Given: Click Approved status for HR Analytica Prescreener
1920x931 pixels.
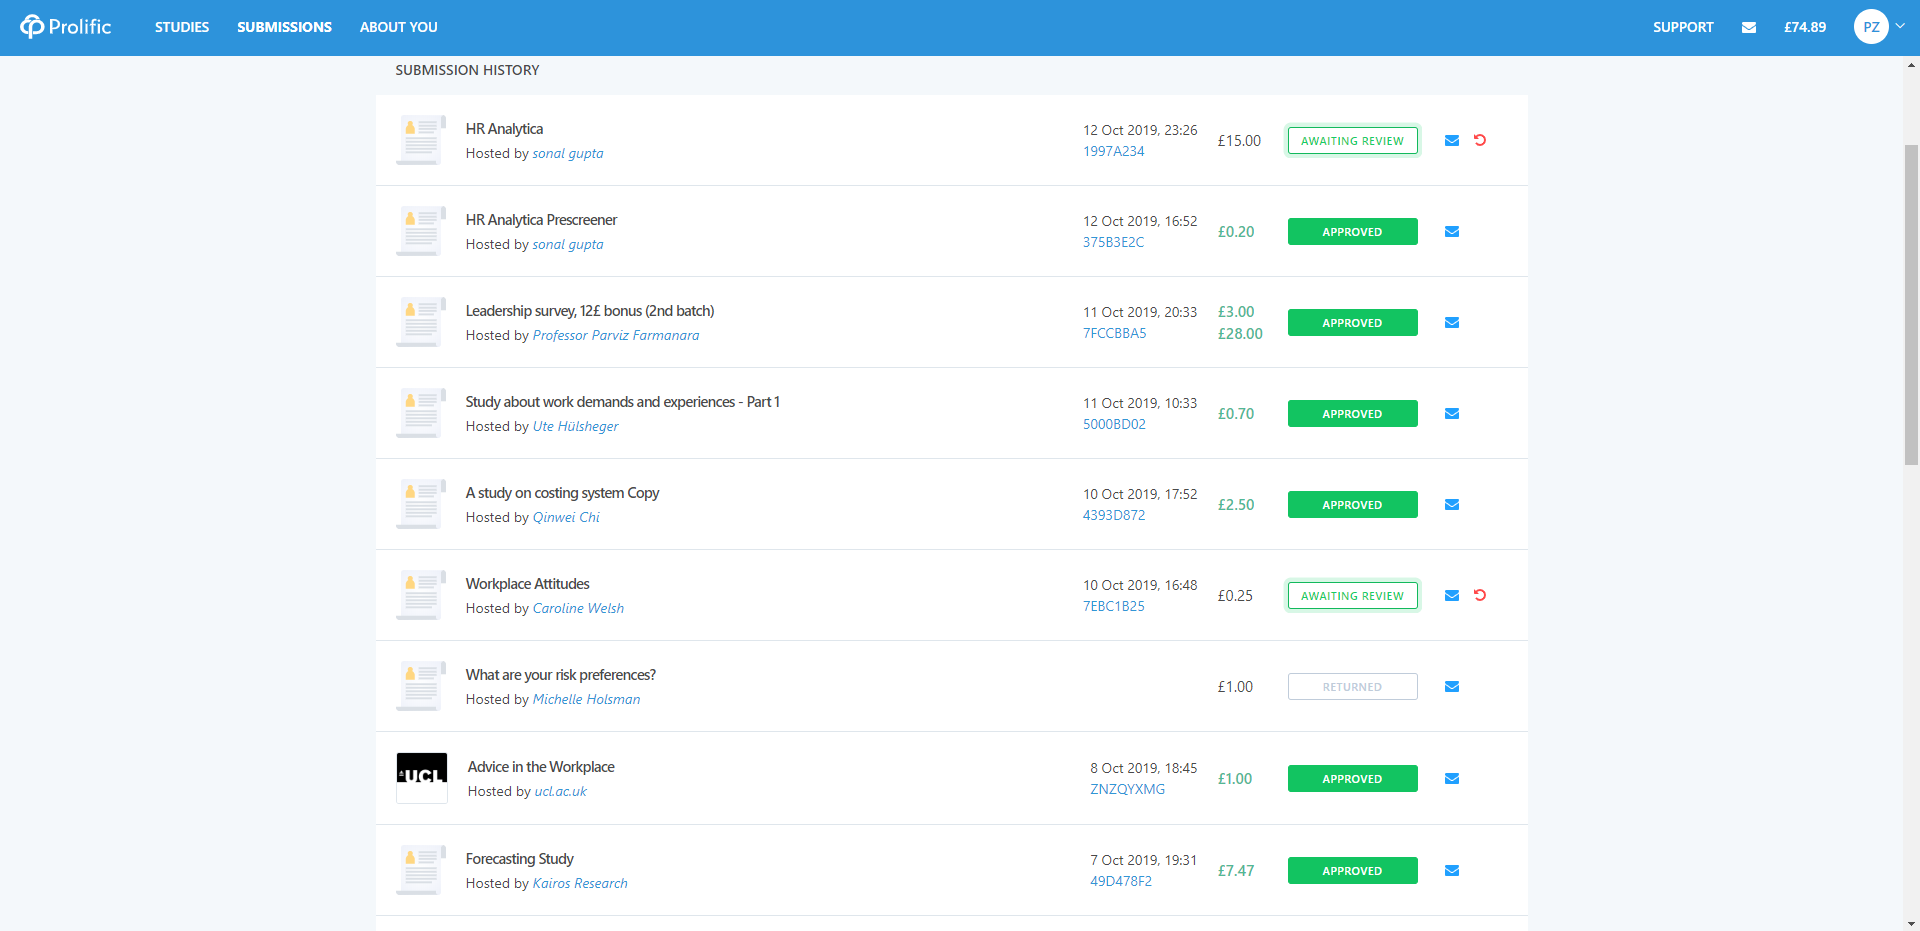Looking at the screenshot, I should pos(1352,232).
